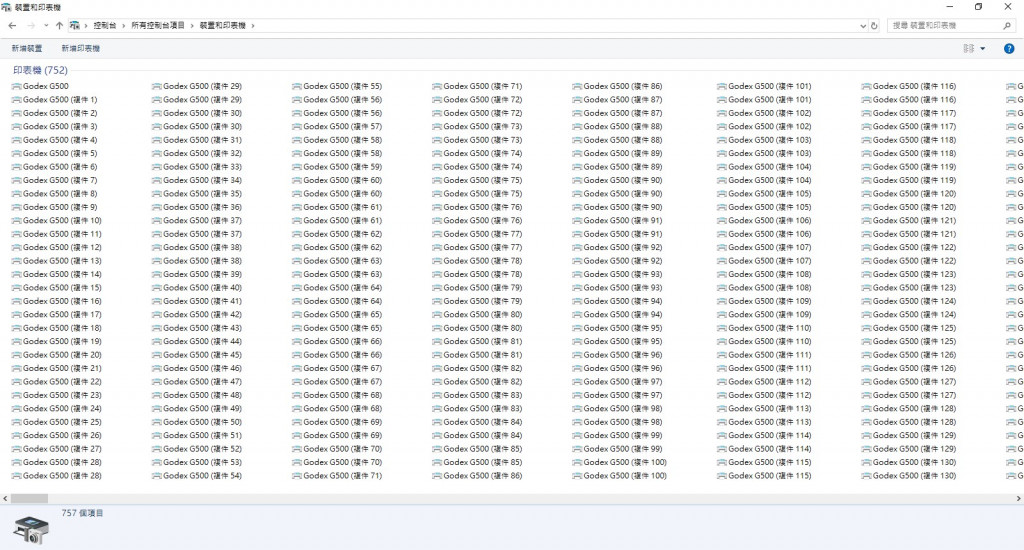The height and width of the screenshot is (550, 1024).
Task: Expand the address bar history dropdown
Action: click(x=863, y=25)
